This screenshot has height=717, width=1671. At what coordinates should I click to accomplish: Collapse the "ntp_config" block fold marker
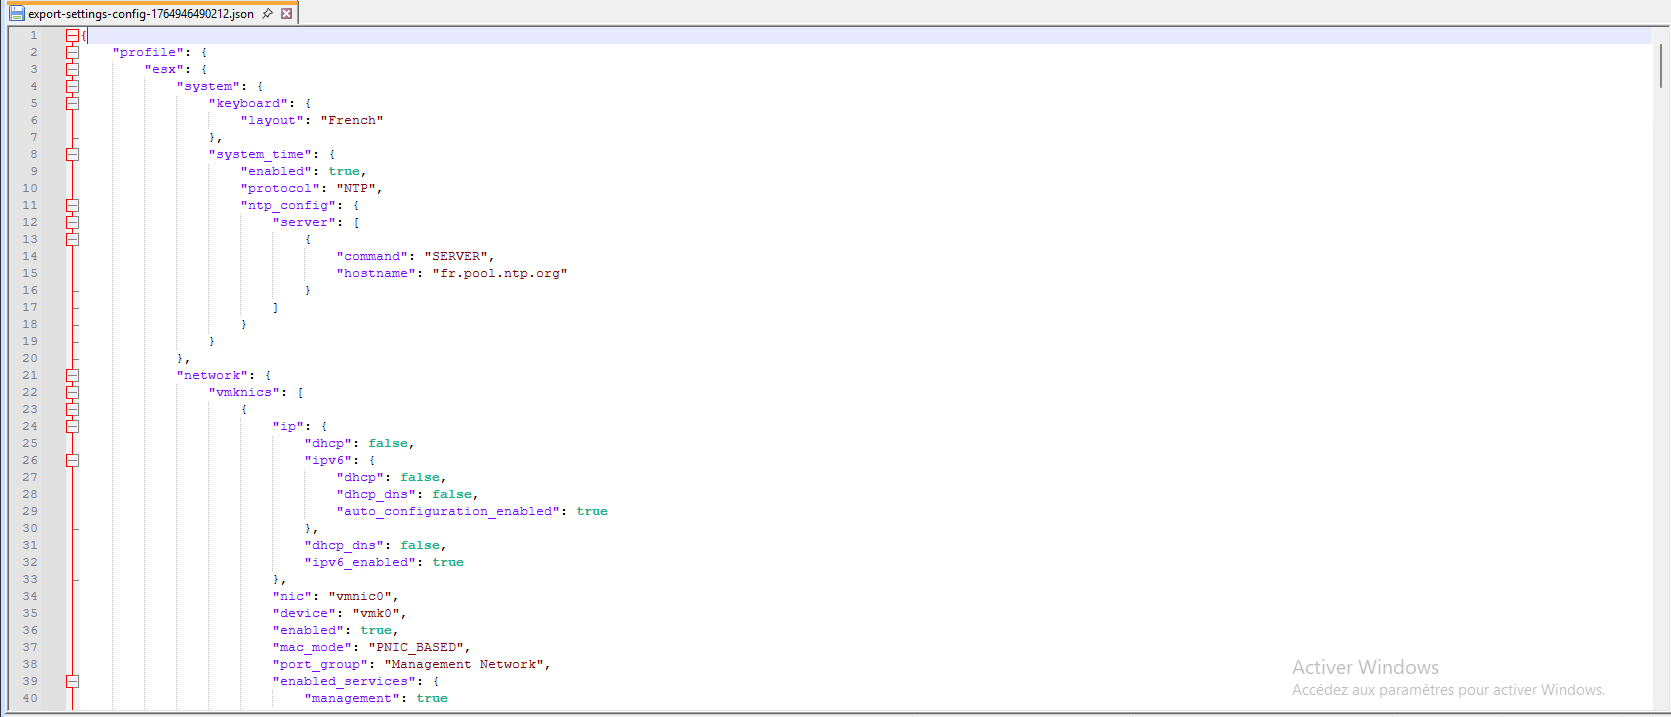click(x=72, y=205)
